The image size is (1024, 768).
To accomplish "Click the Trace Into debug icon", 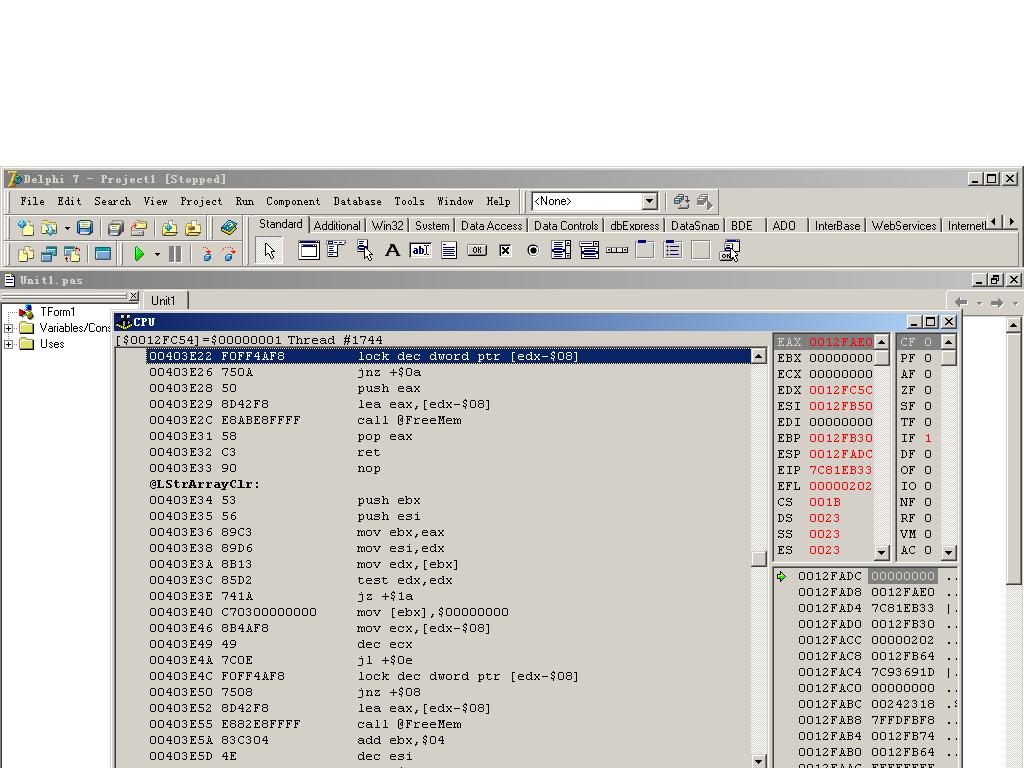I will pos(207,254).
